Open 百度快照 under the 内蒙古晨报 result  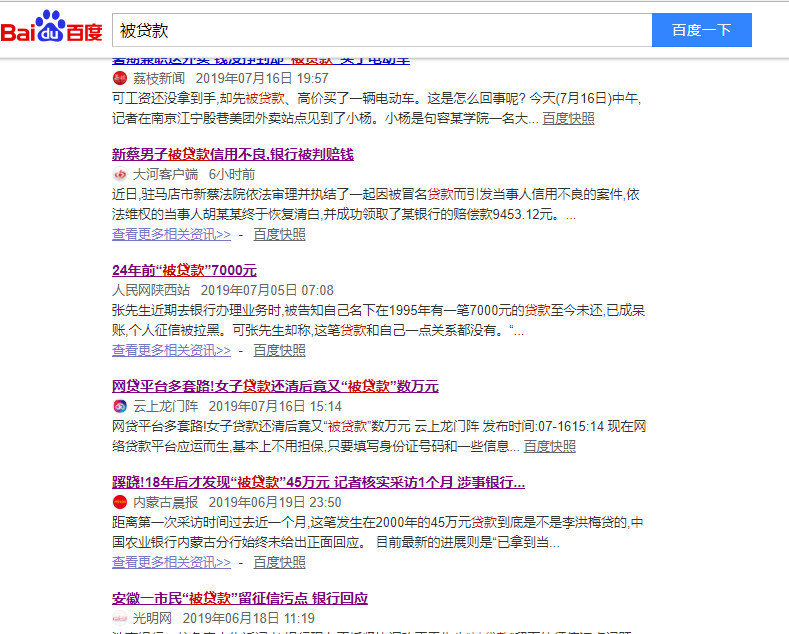tap(279, 562)
